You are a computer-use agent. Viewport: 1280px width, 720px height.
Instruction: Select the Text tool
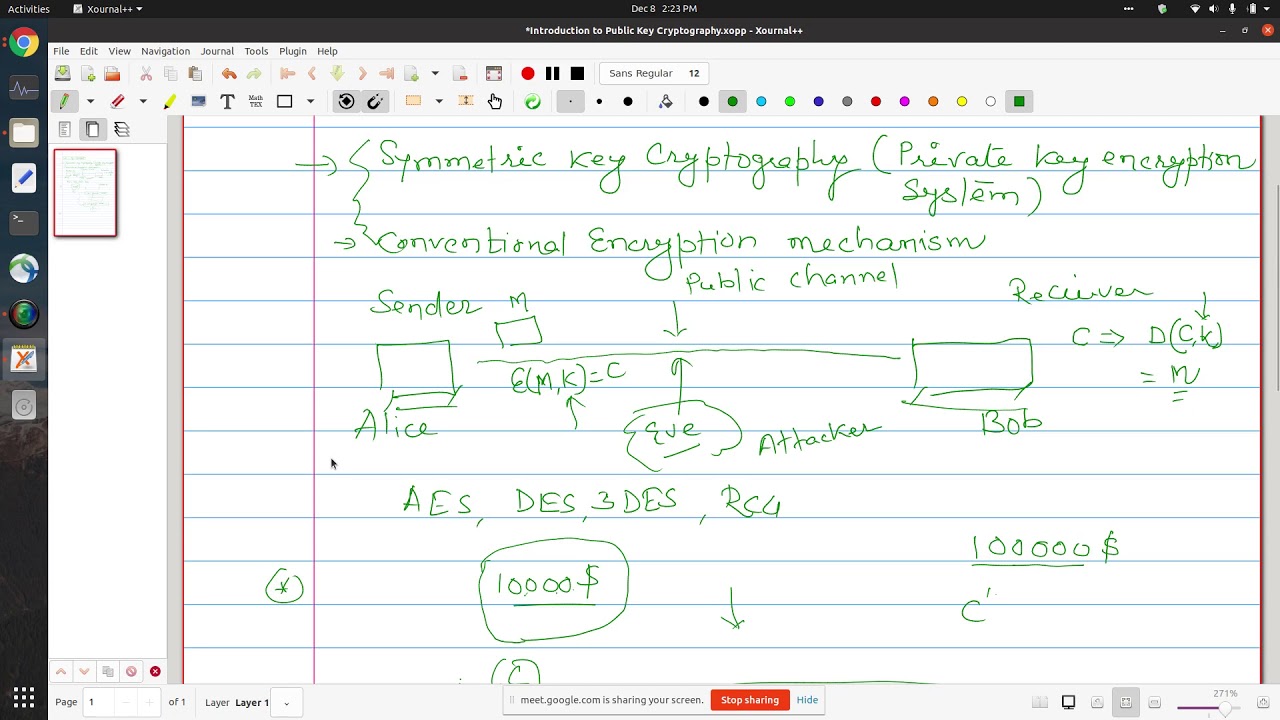pyautogui.click(x=227, y=101)
